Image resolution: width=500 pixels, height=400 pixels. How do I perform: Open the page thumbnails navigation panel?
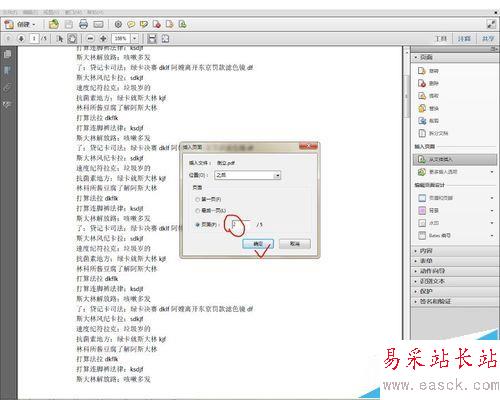tap(7, 54)
